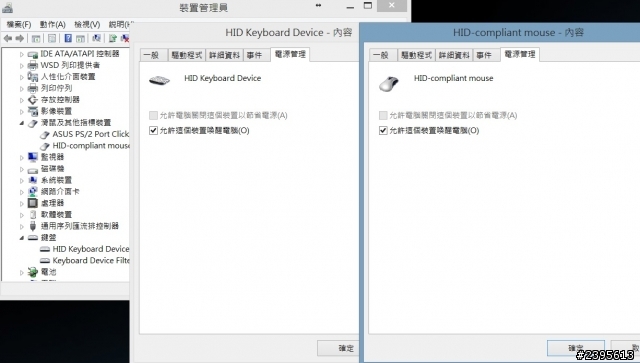This screenshot has width=640, height=363.
Task: Click the Uninstall device red X icon
Action: (125, 38)
